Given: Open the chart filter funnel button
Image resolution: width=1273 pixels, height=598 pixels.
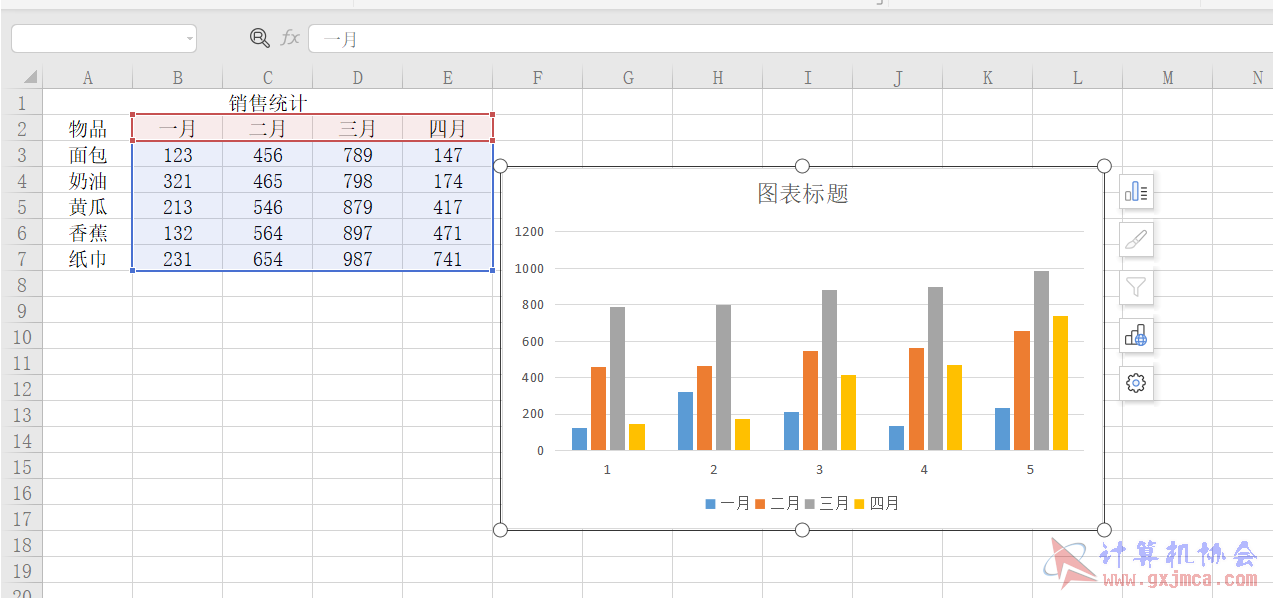Looking at the screenshot, I should (1136, 287).
